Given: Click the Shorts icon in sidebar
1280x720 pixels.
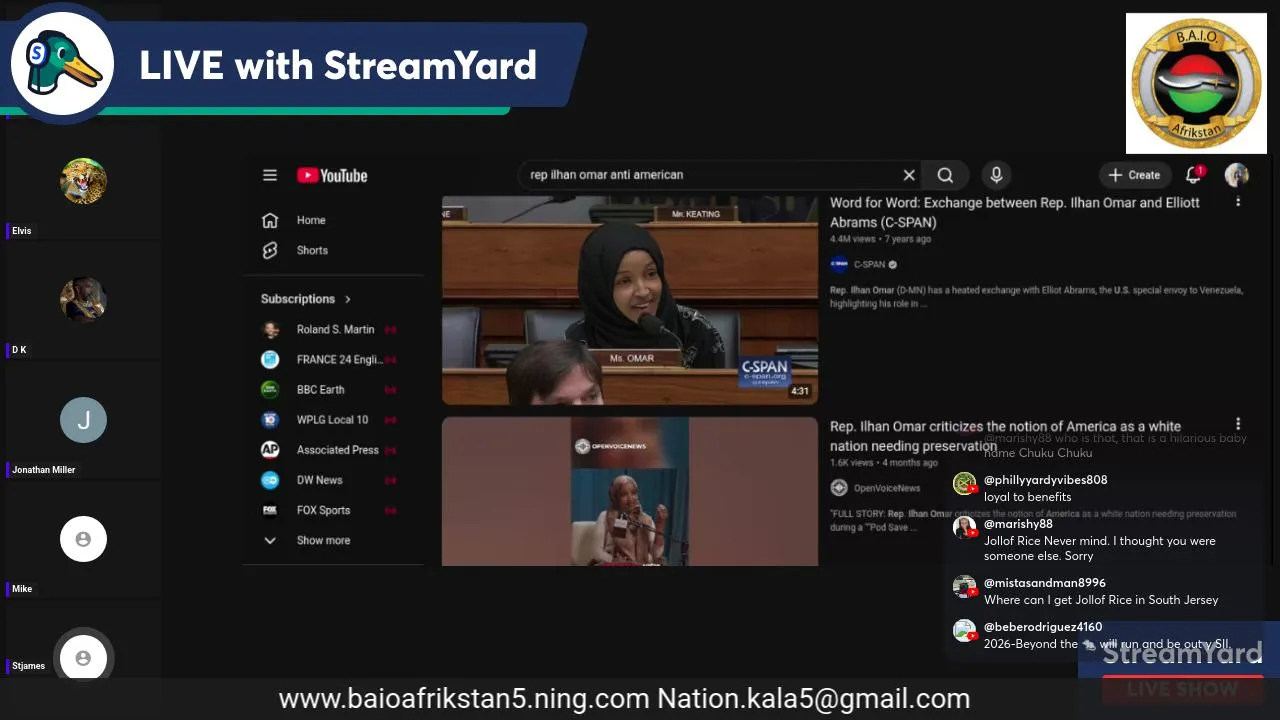Looking at the screenshot, I should (270, 250).
